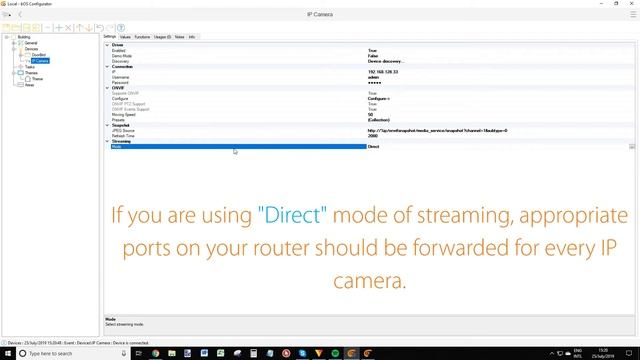Screen dimensions: 640x360
Task: Click the JPEG Source URL value
Action: [x=437, y=131]
